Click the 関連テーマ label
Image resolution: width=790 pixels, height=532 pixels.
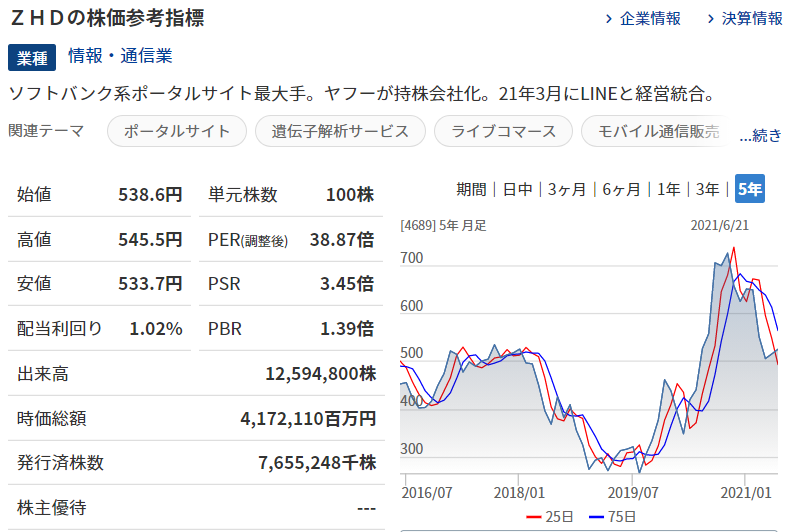pyautogui.click(x=46, y=130)
